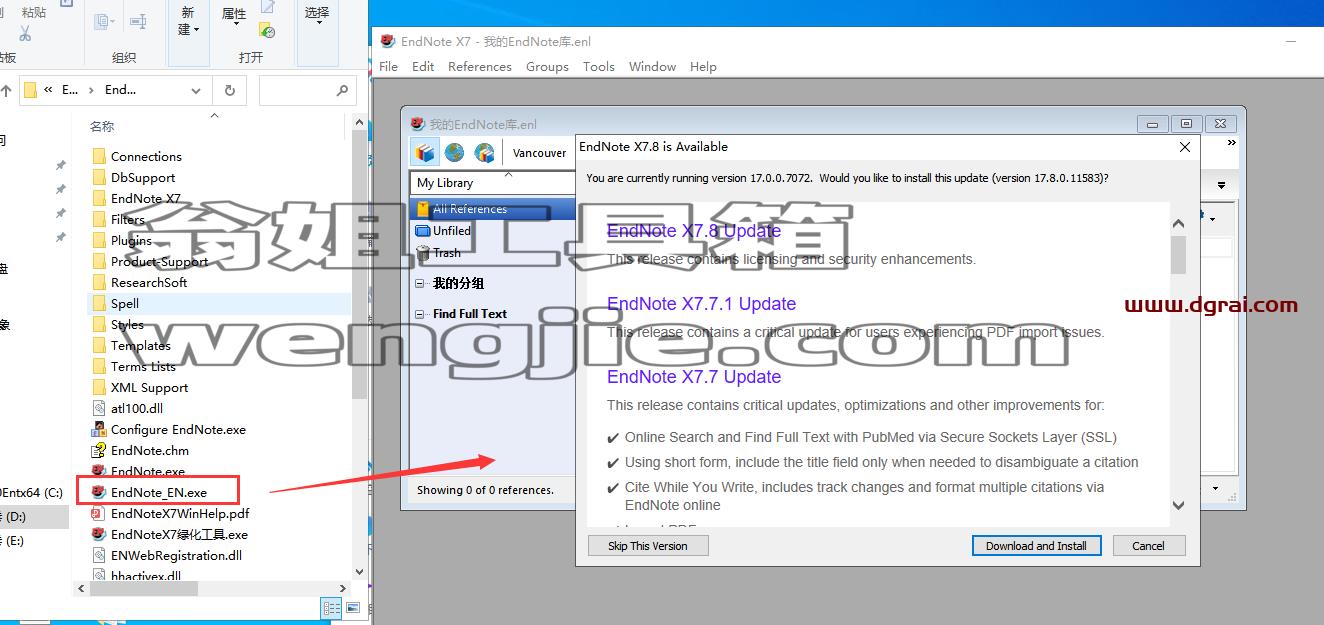Click the toolbar overflow chevron in library window
1324x625 pixels.
click(1232, 143)
